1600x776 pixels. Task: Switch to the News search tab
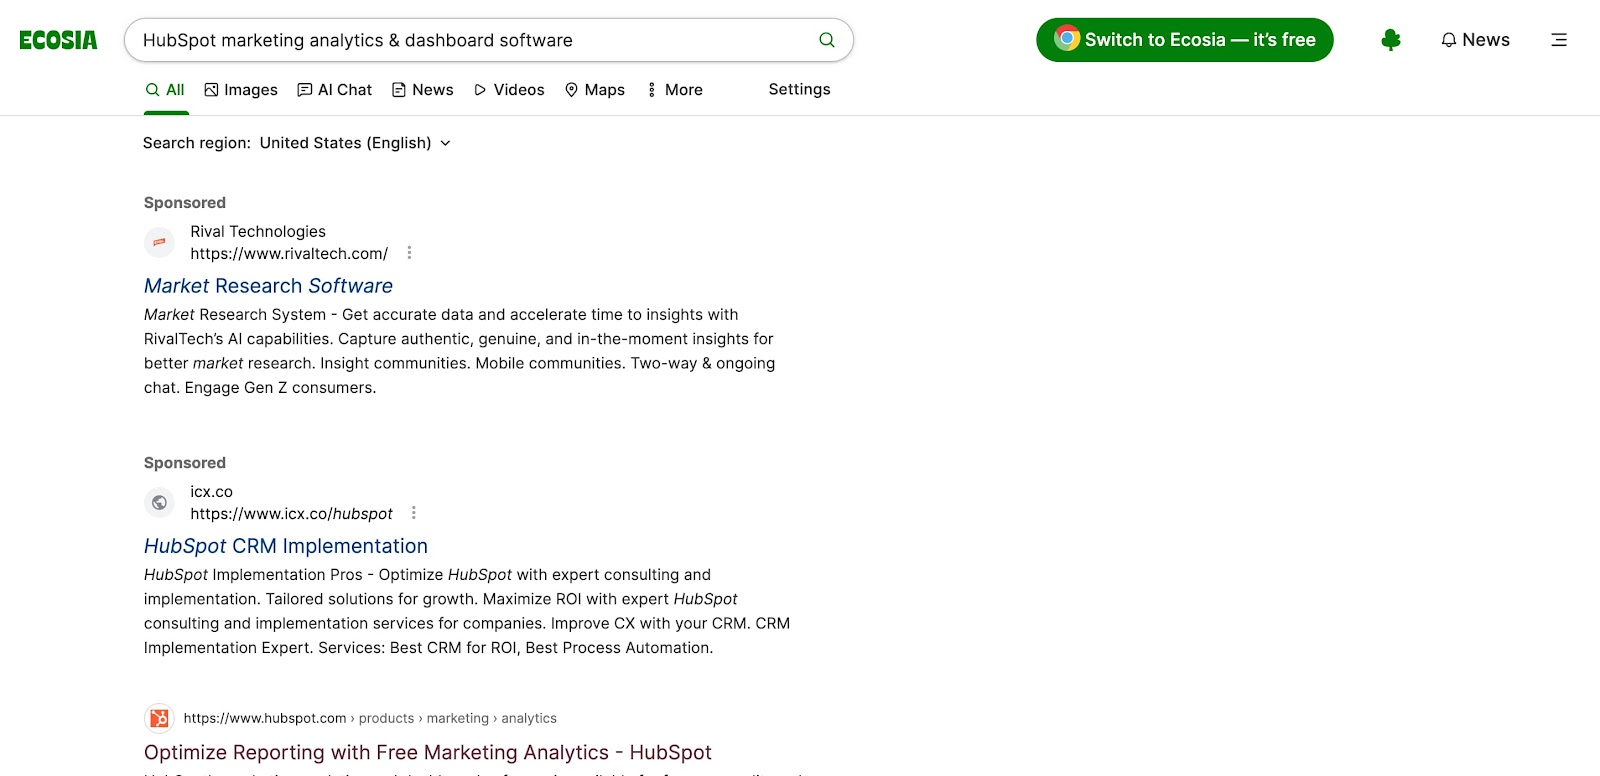(423, 90)
